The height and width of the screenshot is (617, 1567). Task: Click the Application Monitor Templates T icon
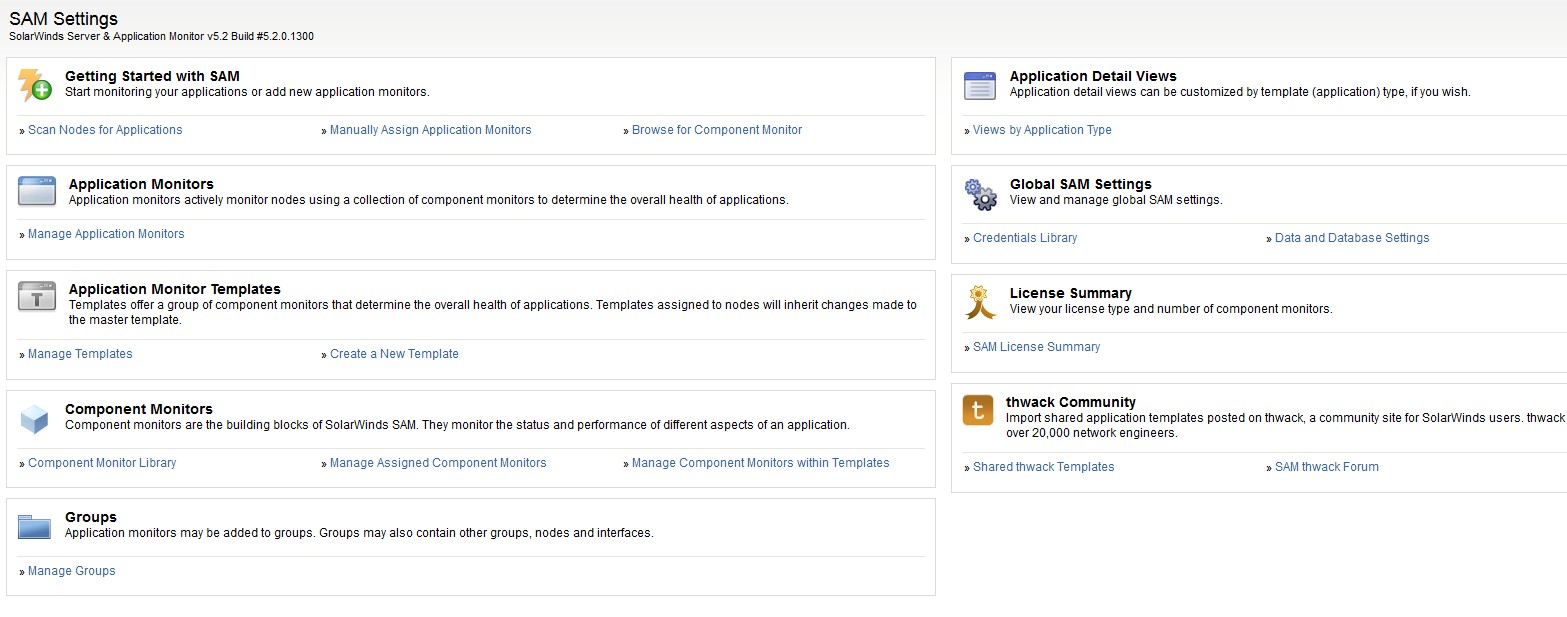(x=37, y=296)
